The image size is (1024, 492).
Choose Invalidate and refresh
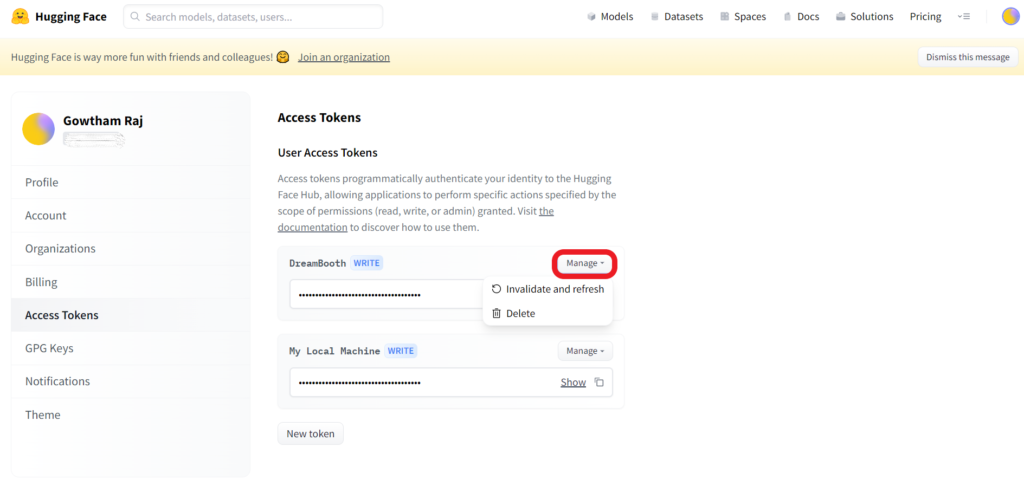[x=547, y=289]
